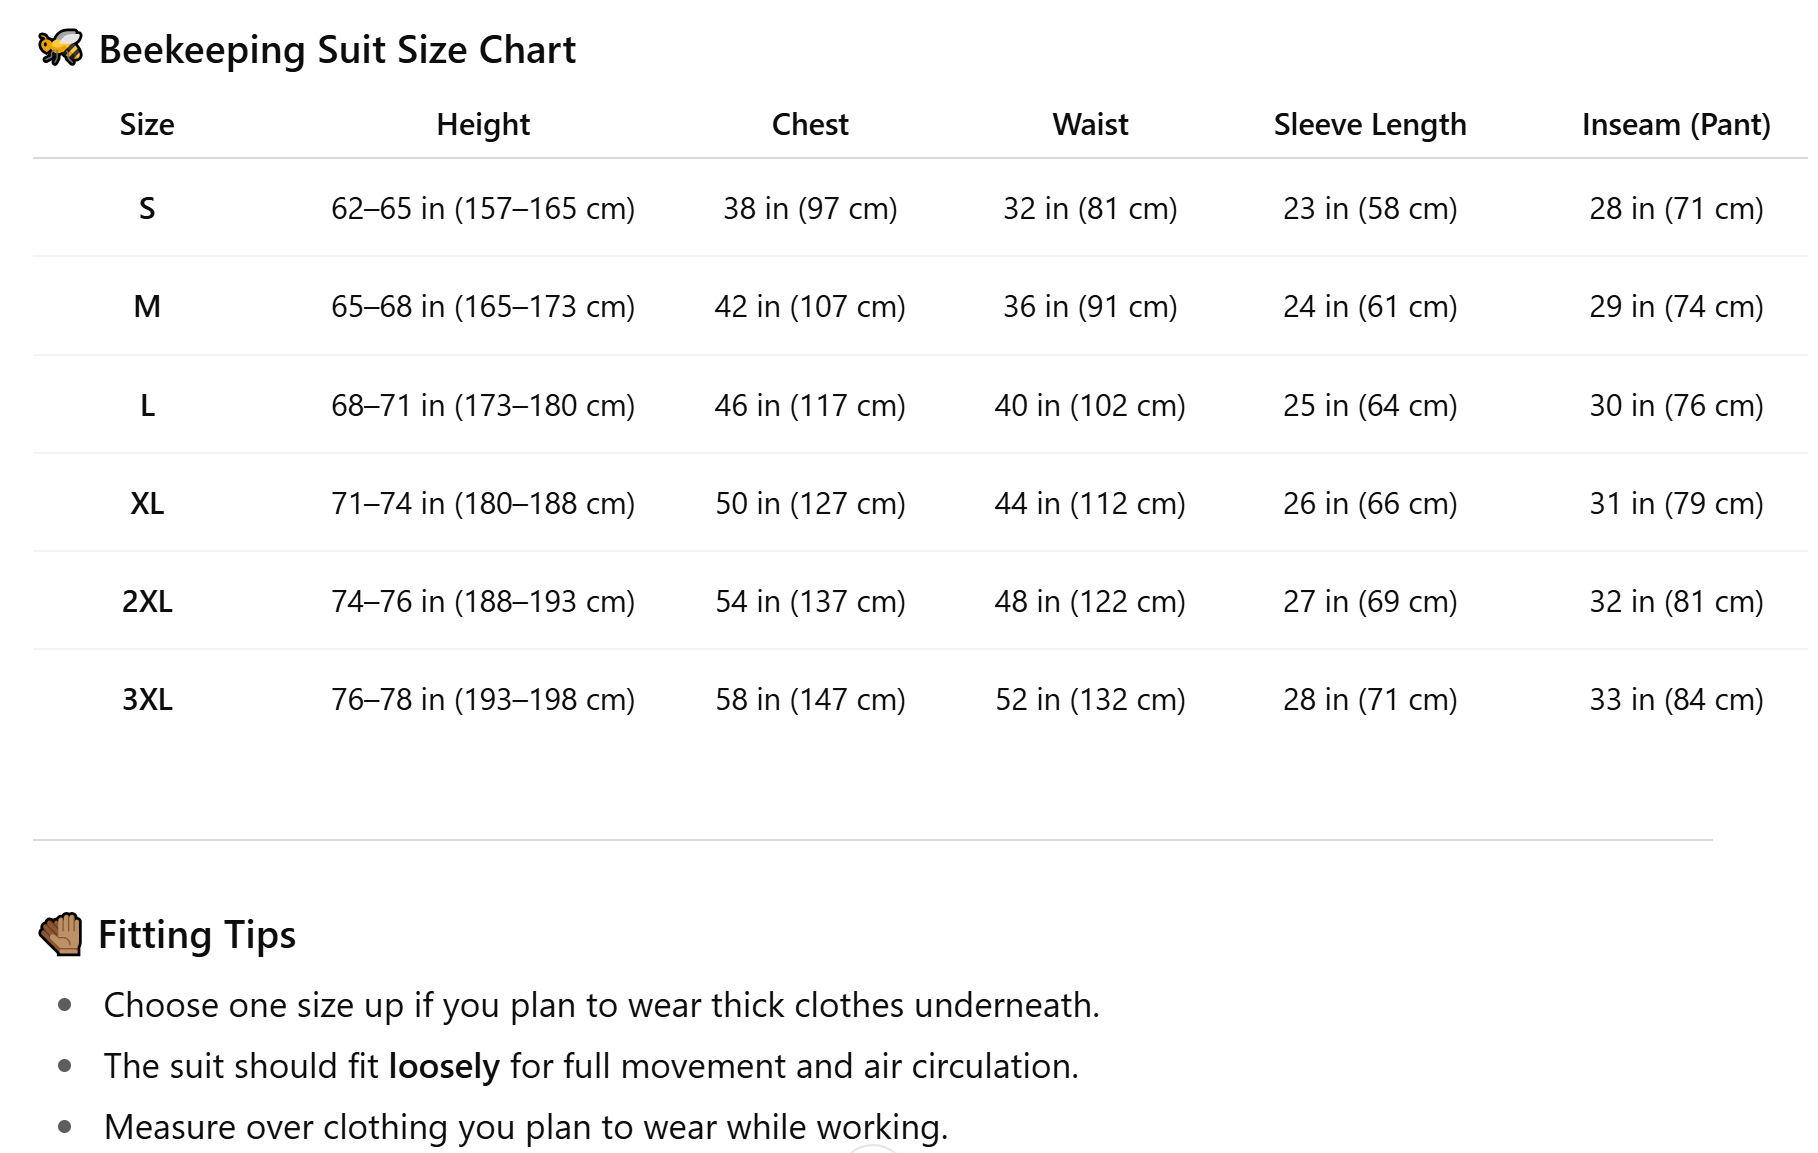Viewport: 1818px width, 1153px height.
Task: Click the tip about measuring over clothing
Action: click(x=525, y=1127)
